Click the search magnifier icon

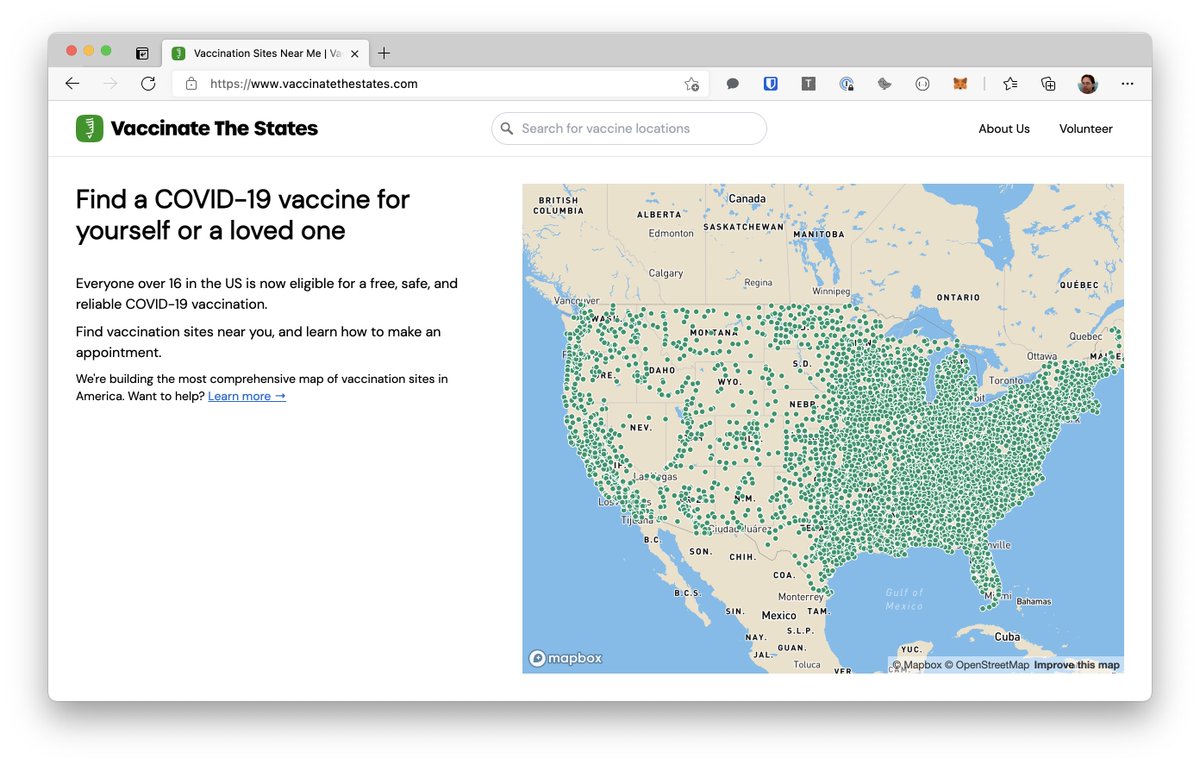(507, 128)
